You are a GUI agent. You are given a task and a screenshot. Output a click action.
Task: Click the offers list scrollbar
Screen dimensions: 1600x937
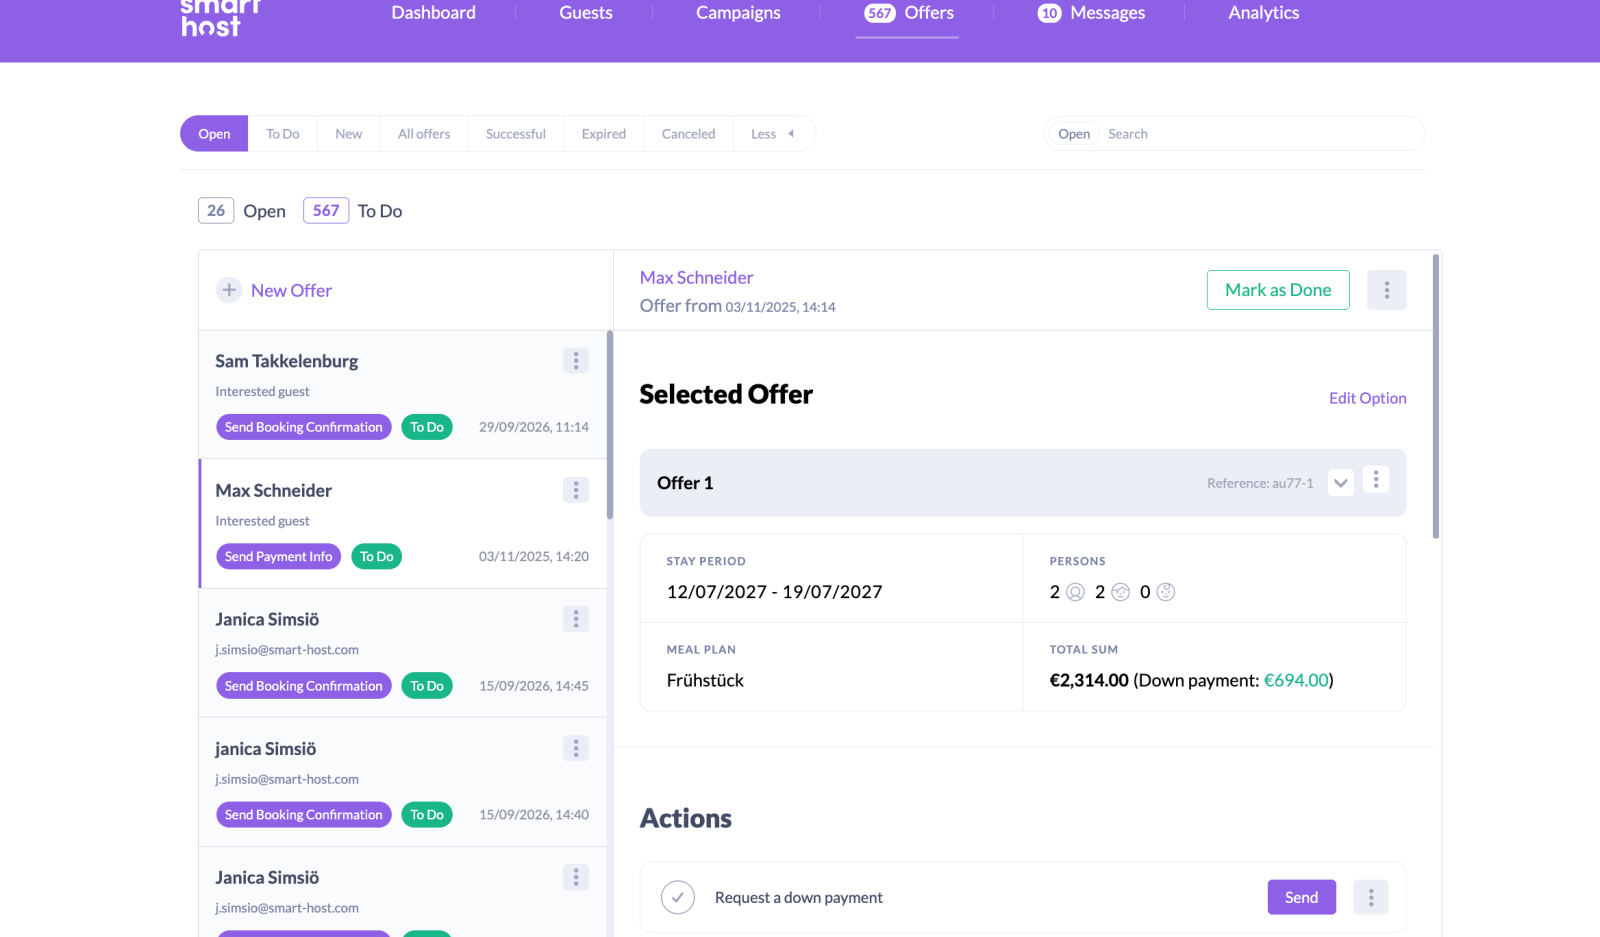pos(609,425)
